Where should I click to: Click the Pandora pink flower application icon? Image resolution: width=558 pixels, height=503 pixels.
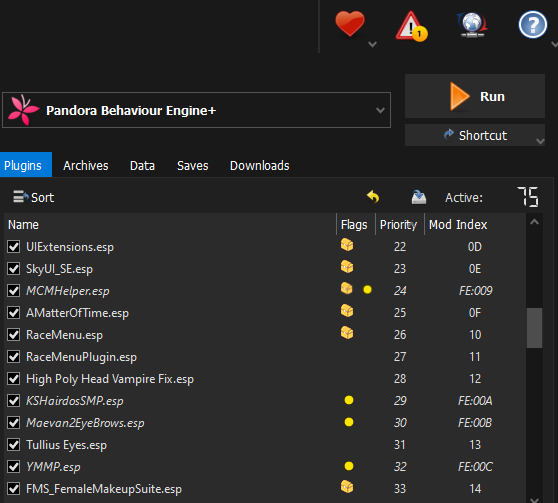pyautogui.click(x=23, y=110)
